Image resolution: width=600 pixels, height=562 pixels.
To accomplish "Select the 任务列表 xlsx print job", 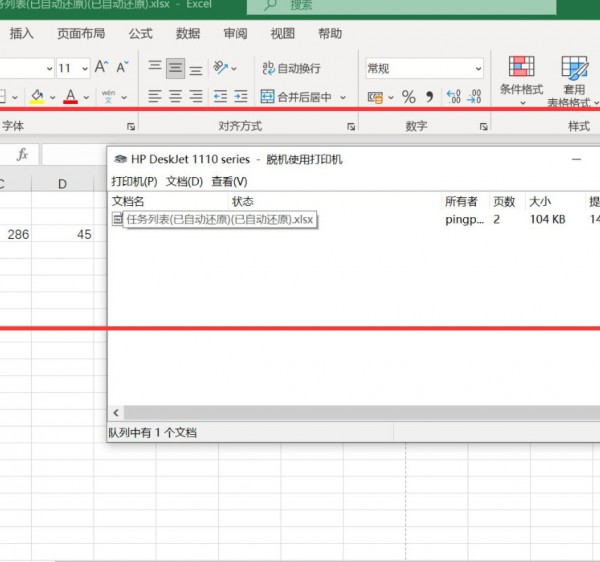I will [220, 220].
